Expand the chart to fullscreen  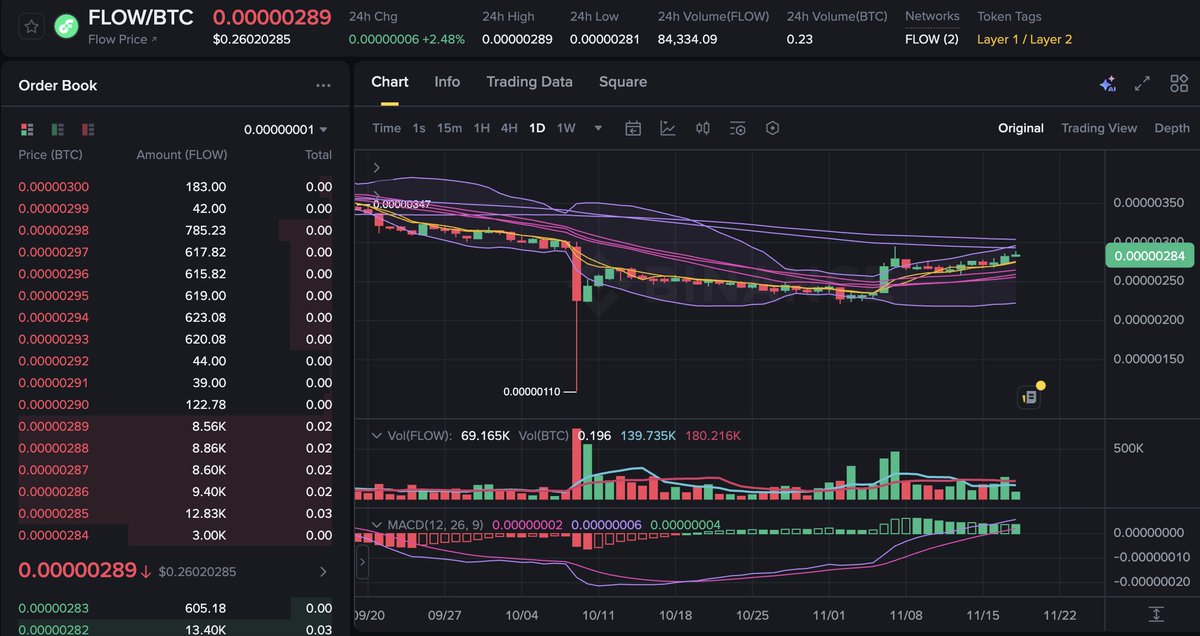click(1142, 84)
